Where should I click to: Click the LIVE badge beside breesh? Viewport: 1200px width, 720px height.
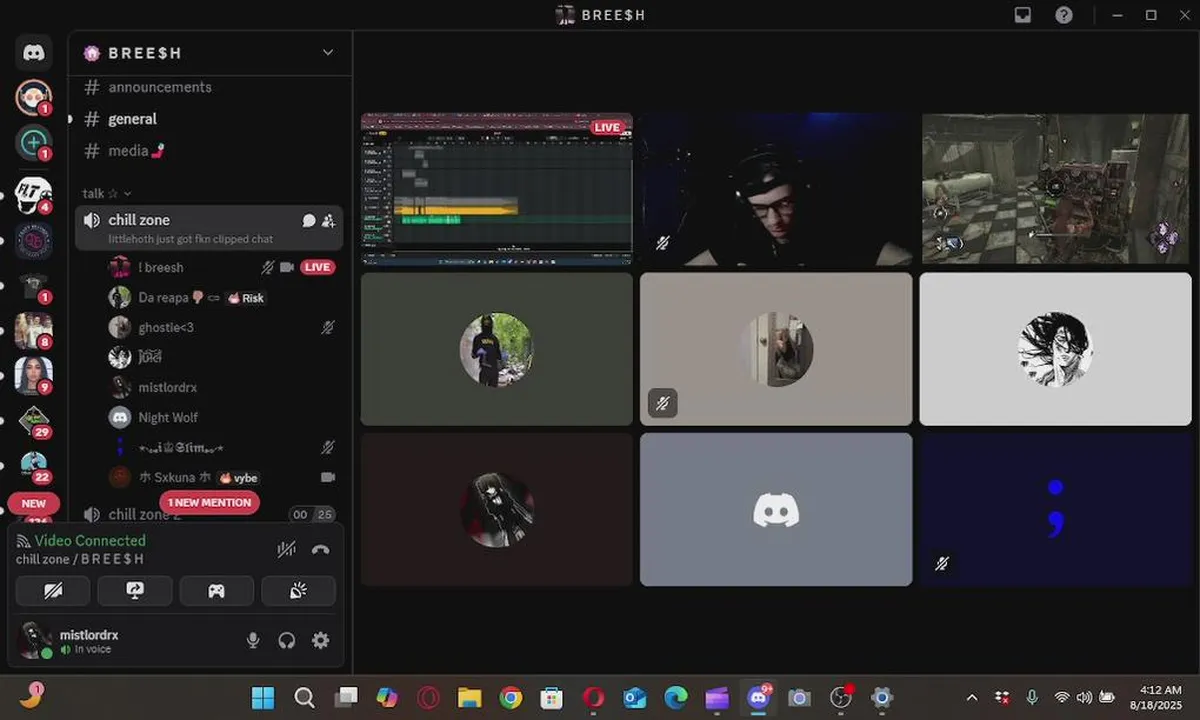point(317,268)
